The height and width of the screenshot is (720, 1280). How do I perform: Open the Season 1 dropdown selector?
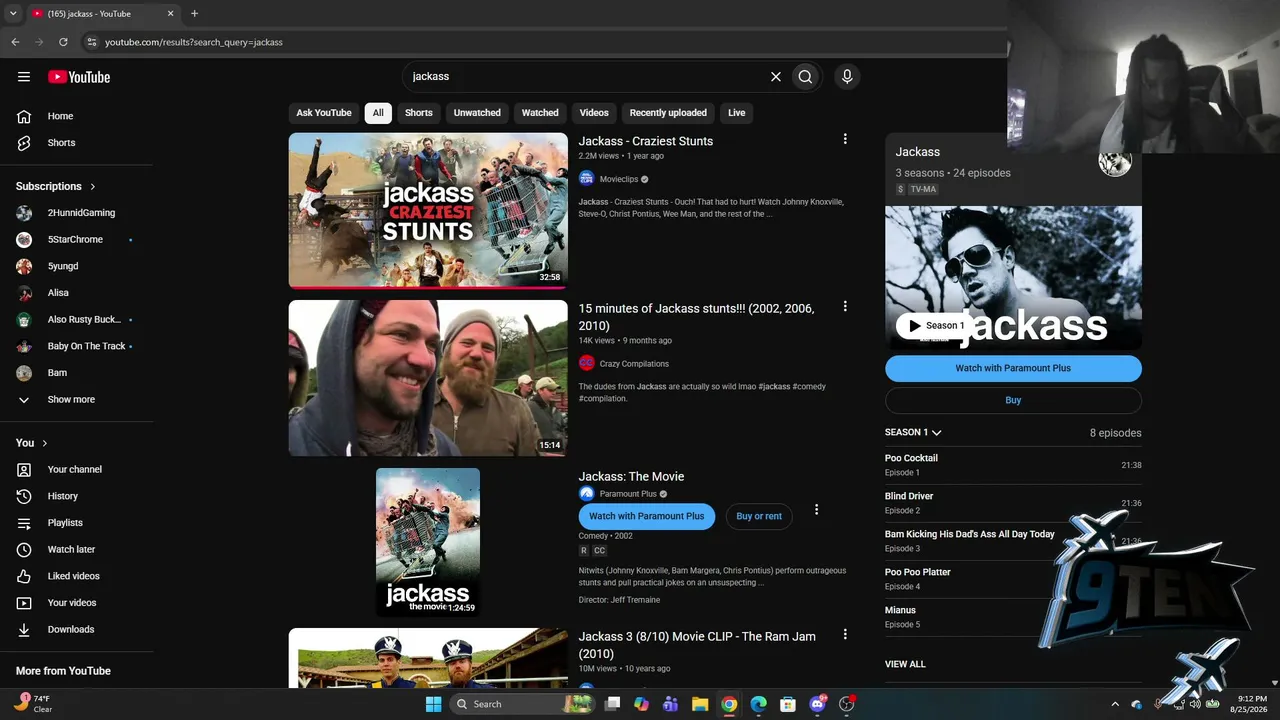tap(913, 433)
